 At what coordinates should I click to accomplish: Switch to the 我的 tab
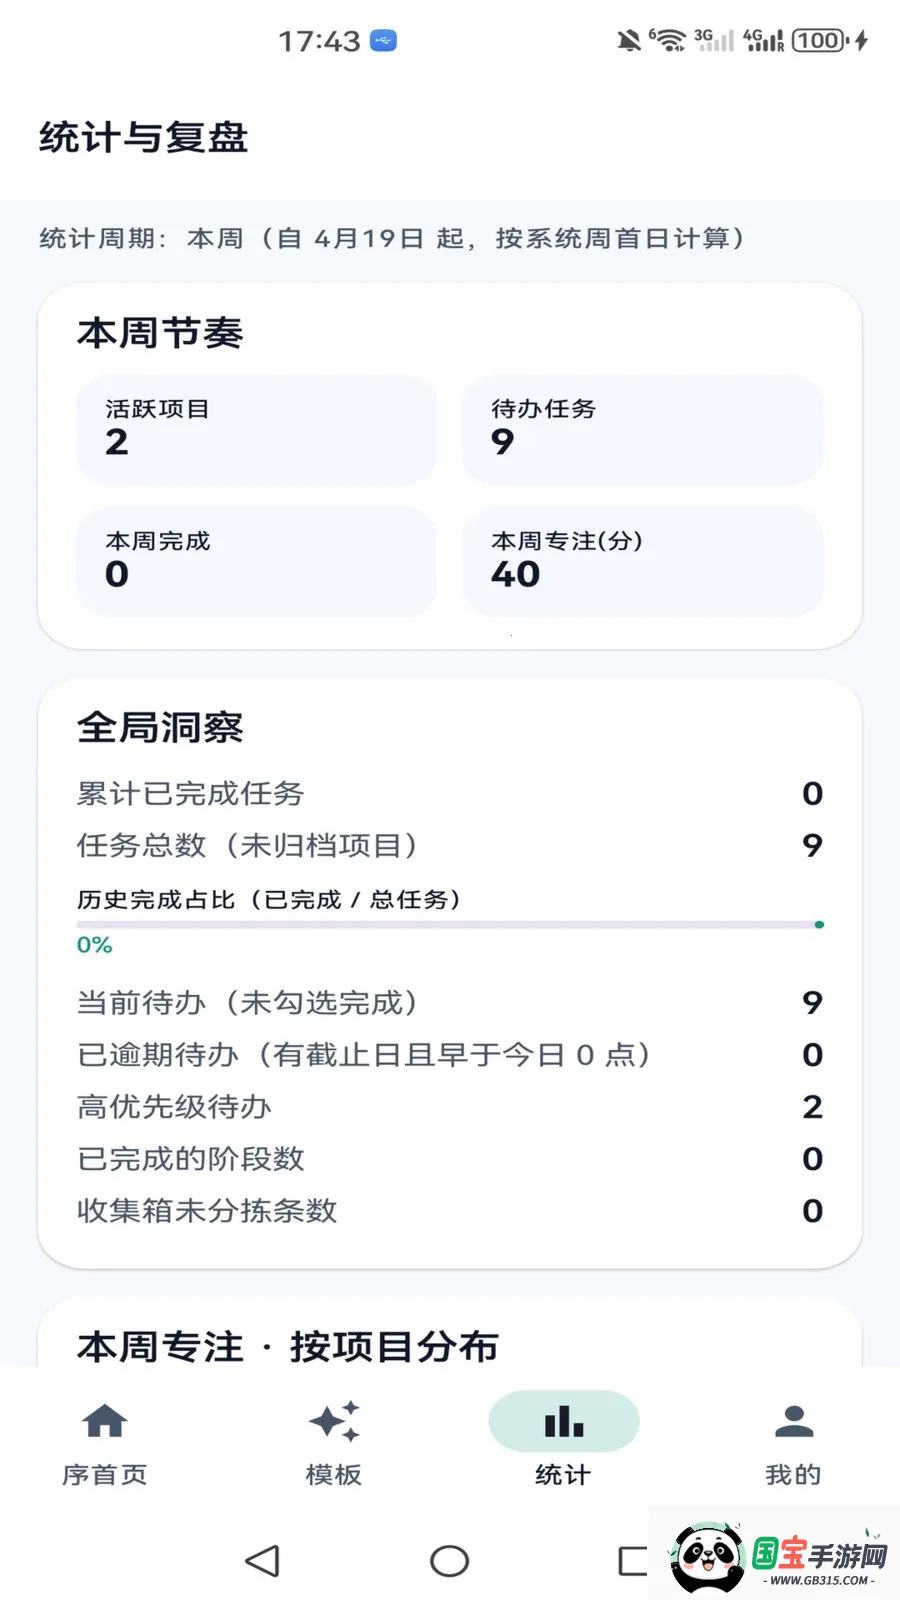coord(793,1474)
